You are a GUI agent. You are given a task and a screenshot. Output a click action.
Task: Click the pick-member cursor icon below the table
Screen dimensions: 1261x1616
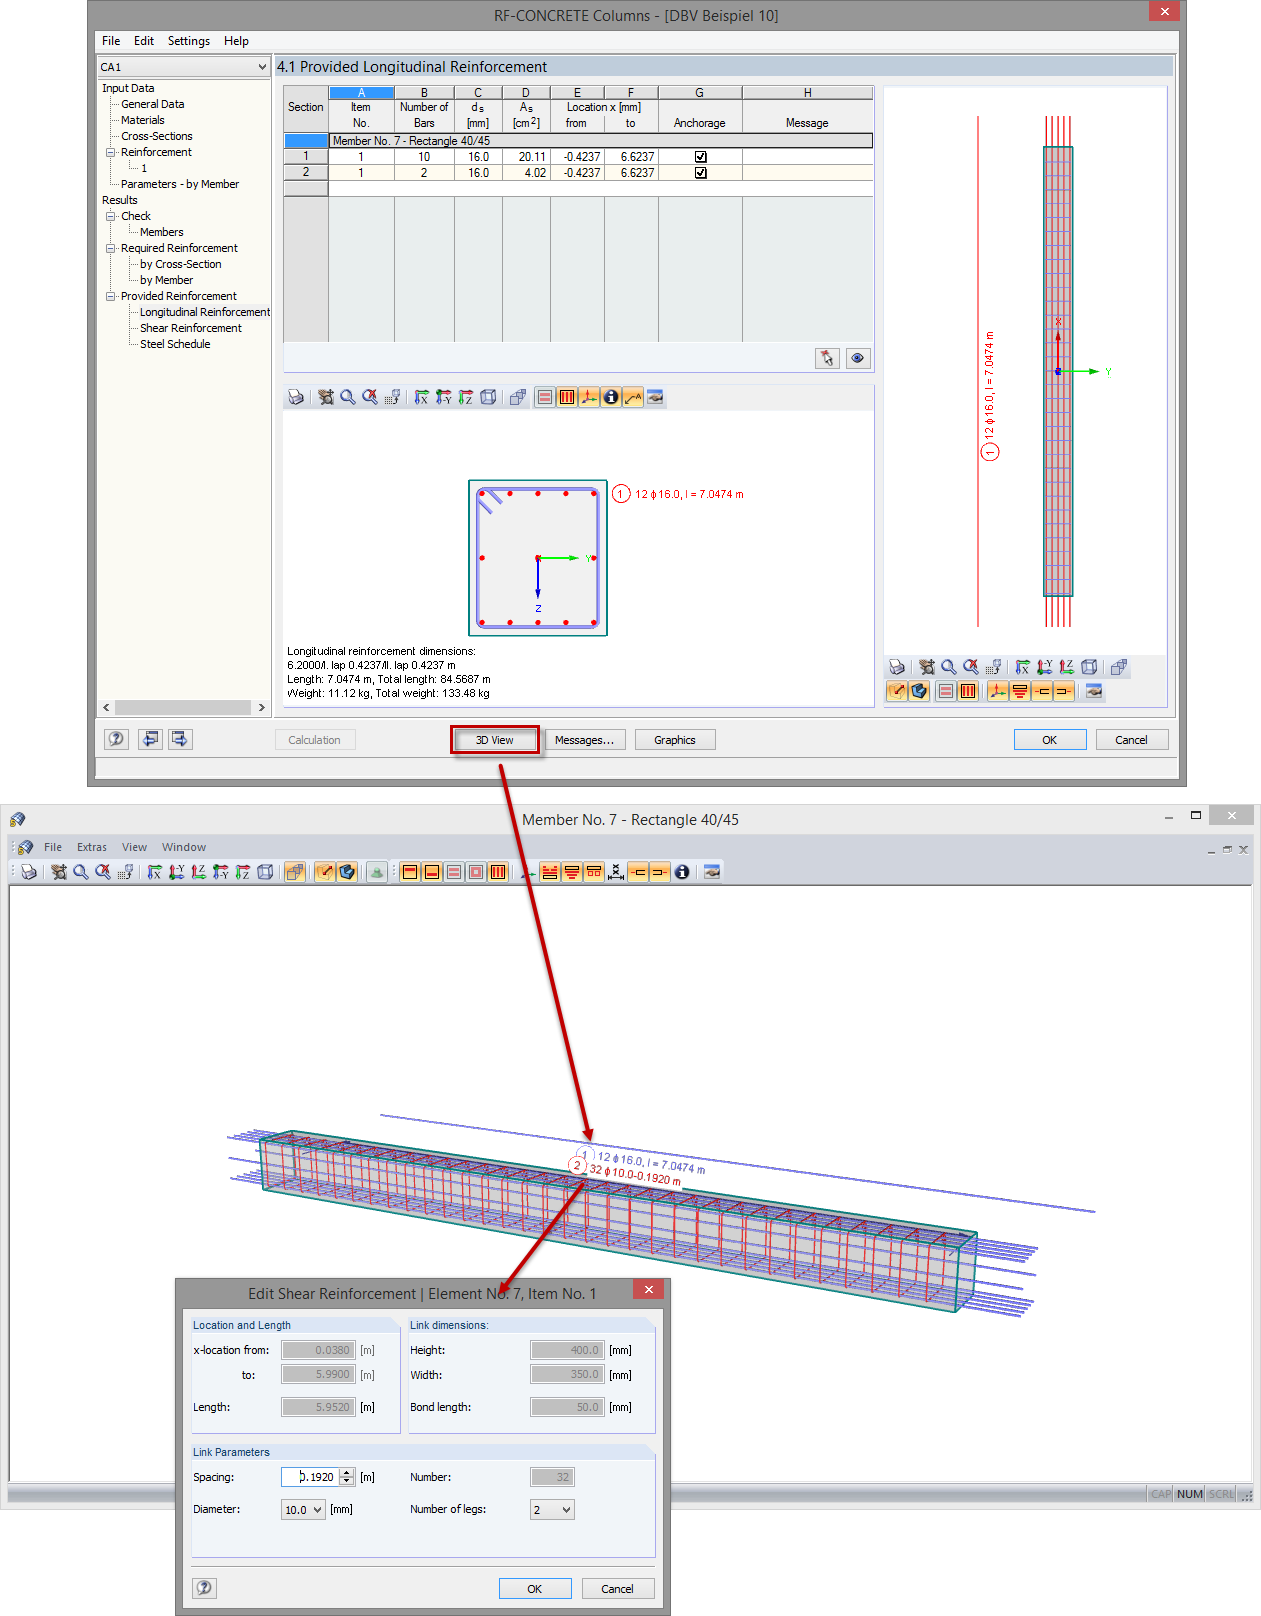point(827,358)
